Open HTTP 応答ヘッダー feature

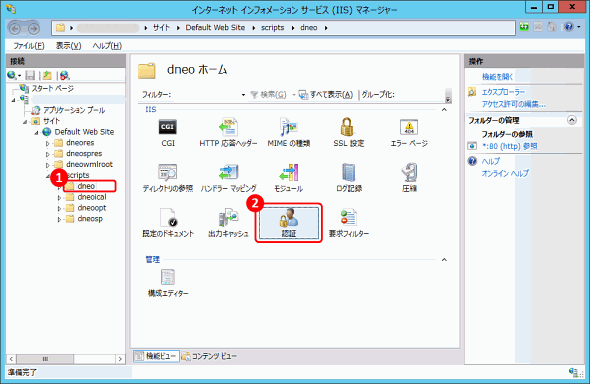[228, 132]
